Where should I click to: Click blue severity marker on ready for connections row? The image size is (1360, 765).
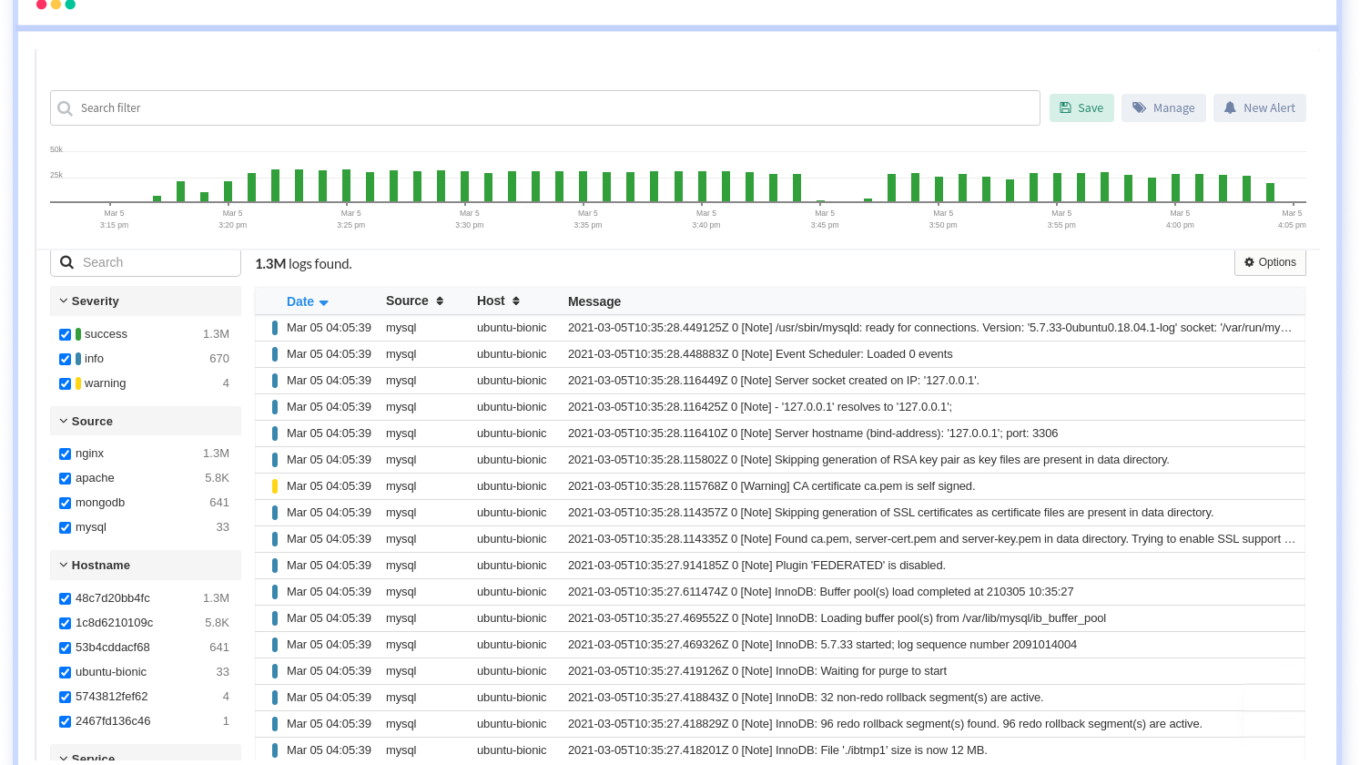tap(275, 327)
